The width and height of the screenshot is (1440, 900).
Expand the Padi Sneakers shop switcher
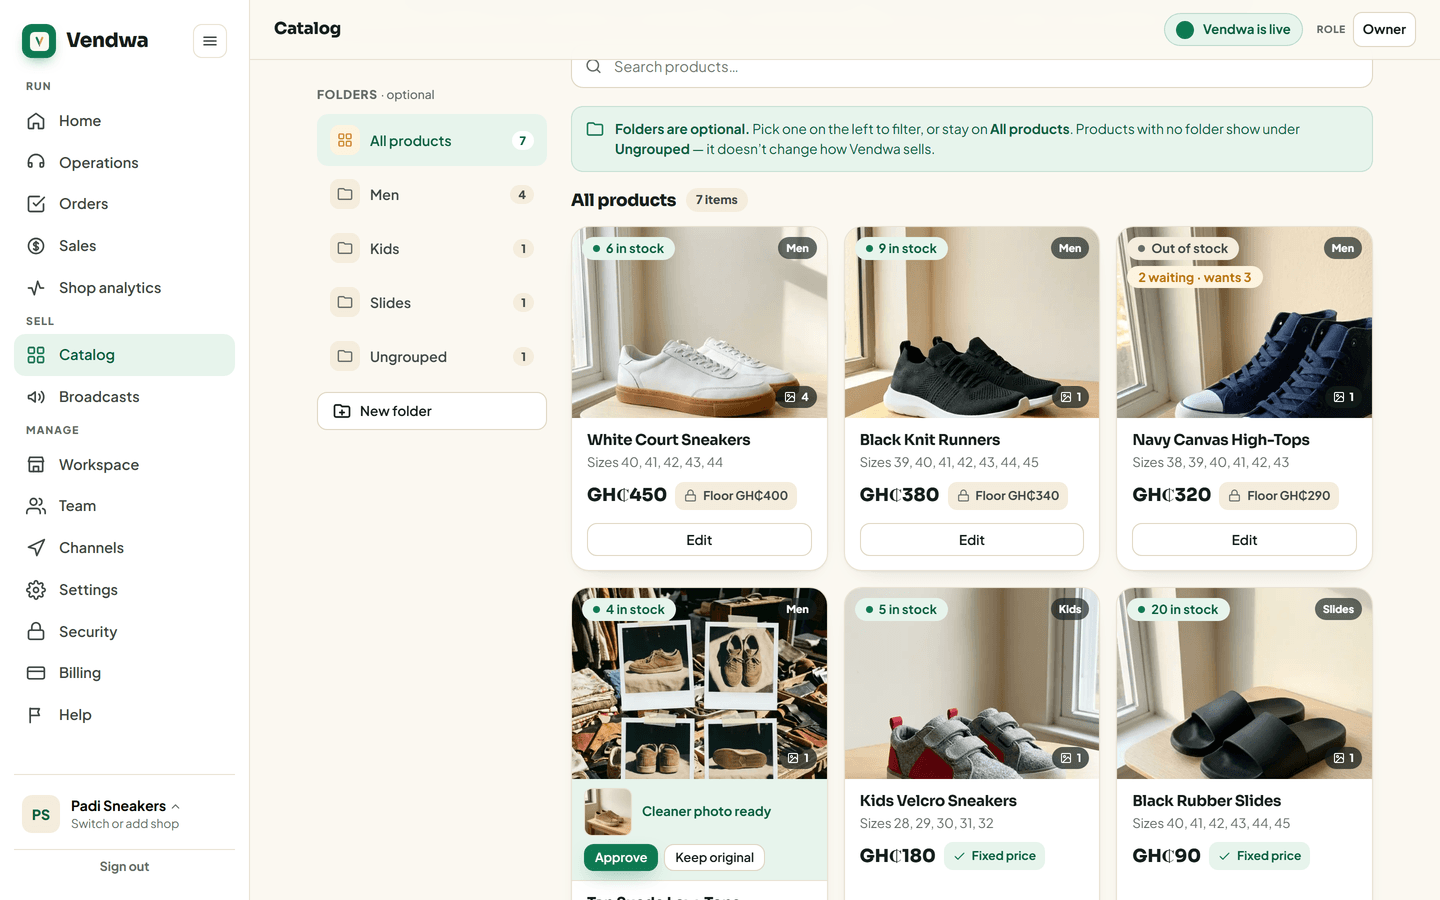(x=124, y=814)
